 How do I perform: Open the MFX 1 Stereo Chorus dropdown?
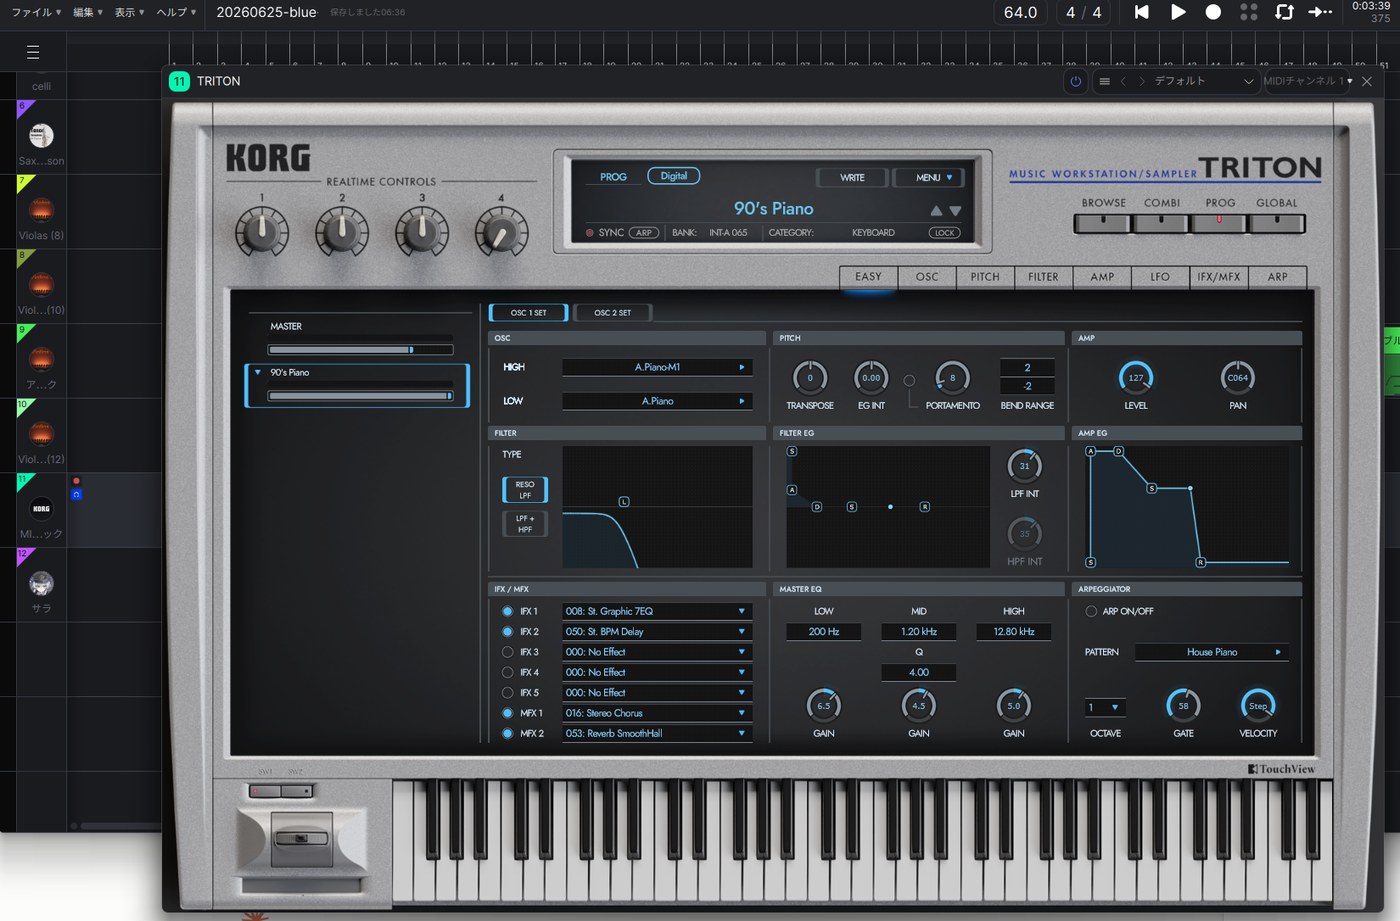pyautogui.click(x=656, y=713)
